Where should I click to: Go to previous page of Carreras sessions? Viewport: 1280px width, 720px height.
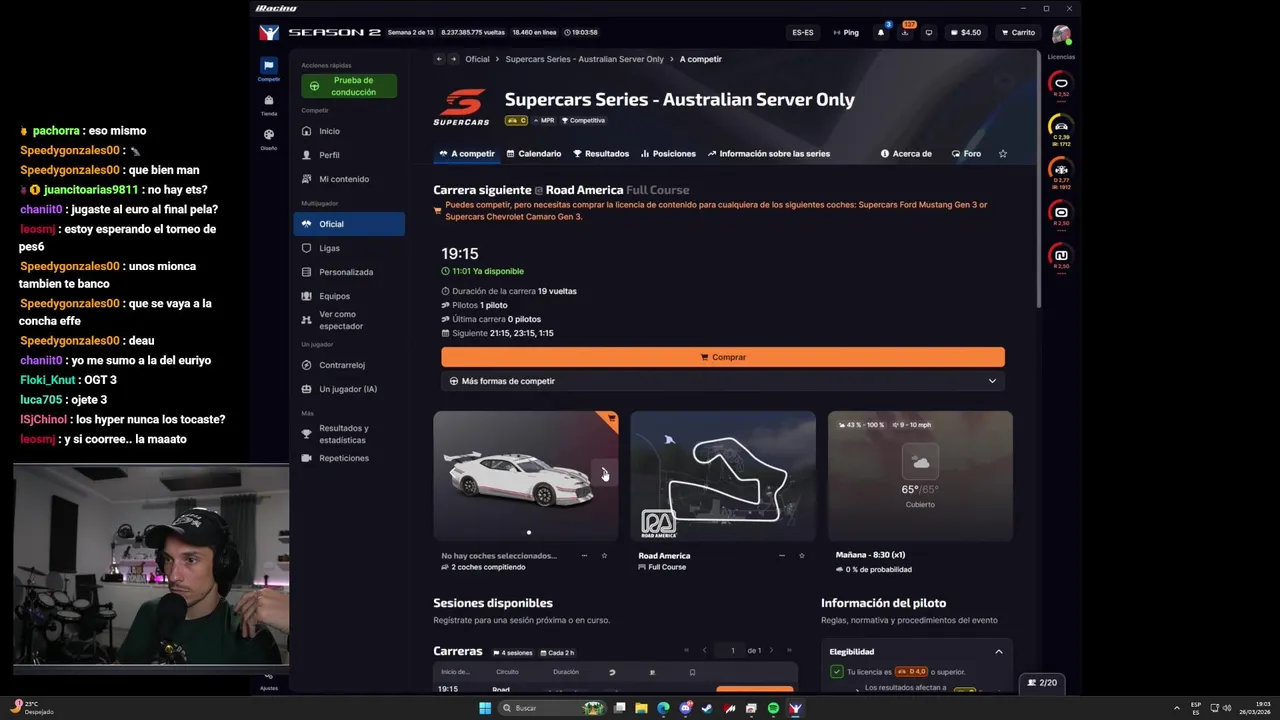704,651
